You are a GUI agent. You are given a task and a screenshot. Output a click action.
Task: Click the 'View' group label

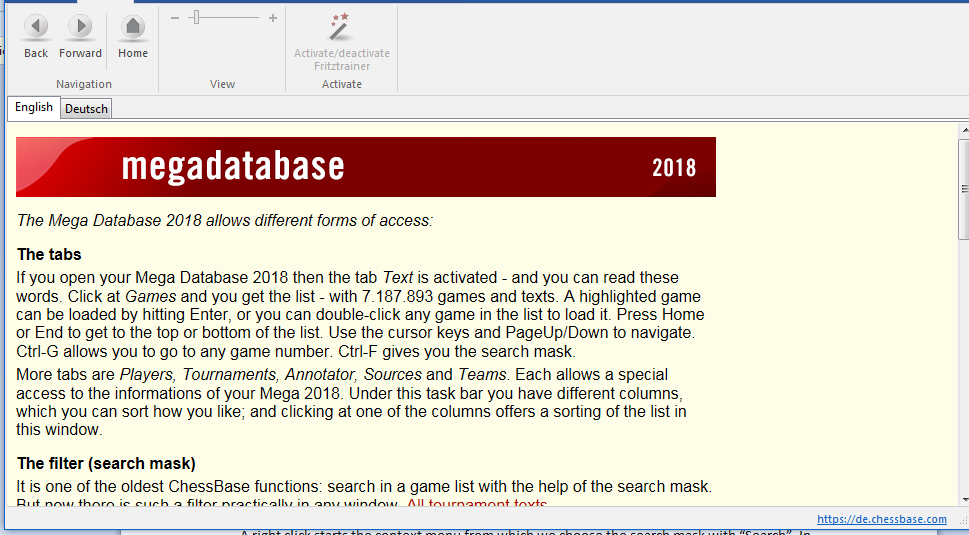[222, 84]
